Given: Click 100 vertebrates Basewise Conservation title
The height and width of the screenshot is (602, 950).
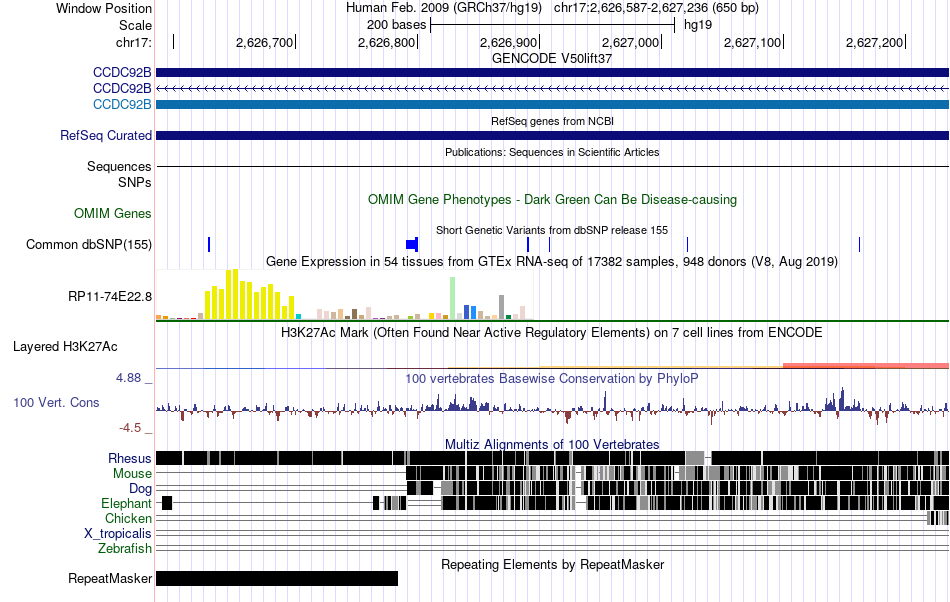Looking at the screenshot, I should 552,379.
